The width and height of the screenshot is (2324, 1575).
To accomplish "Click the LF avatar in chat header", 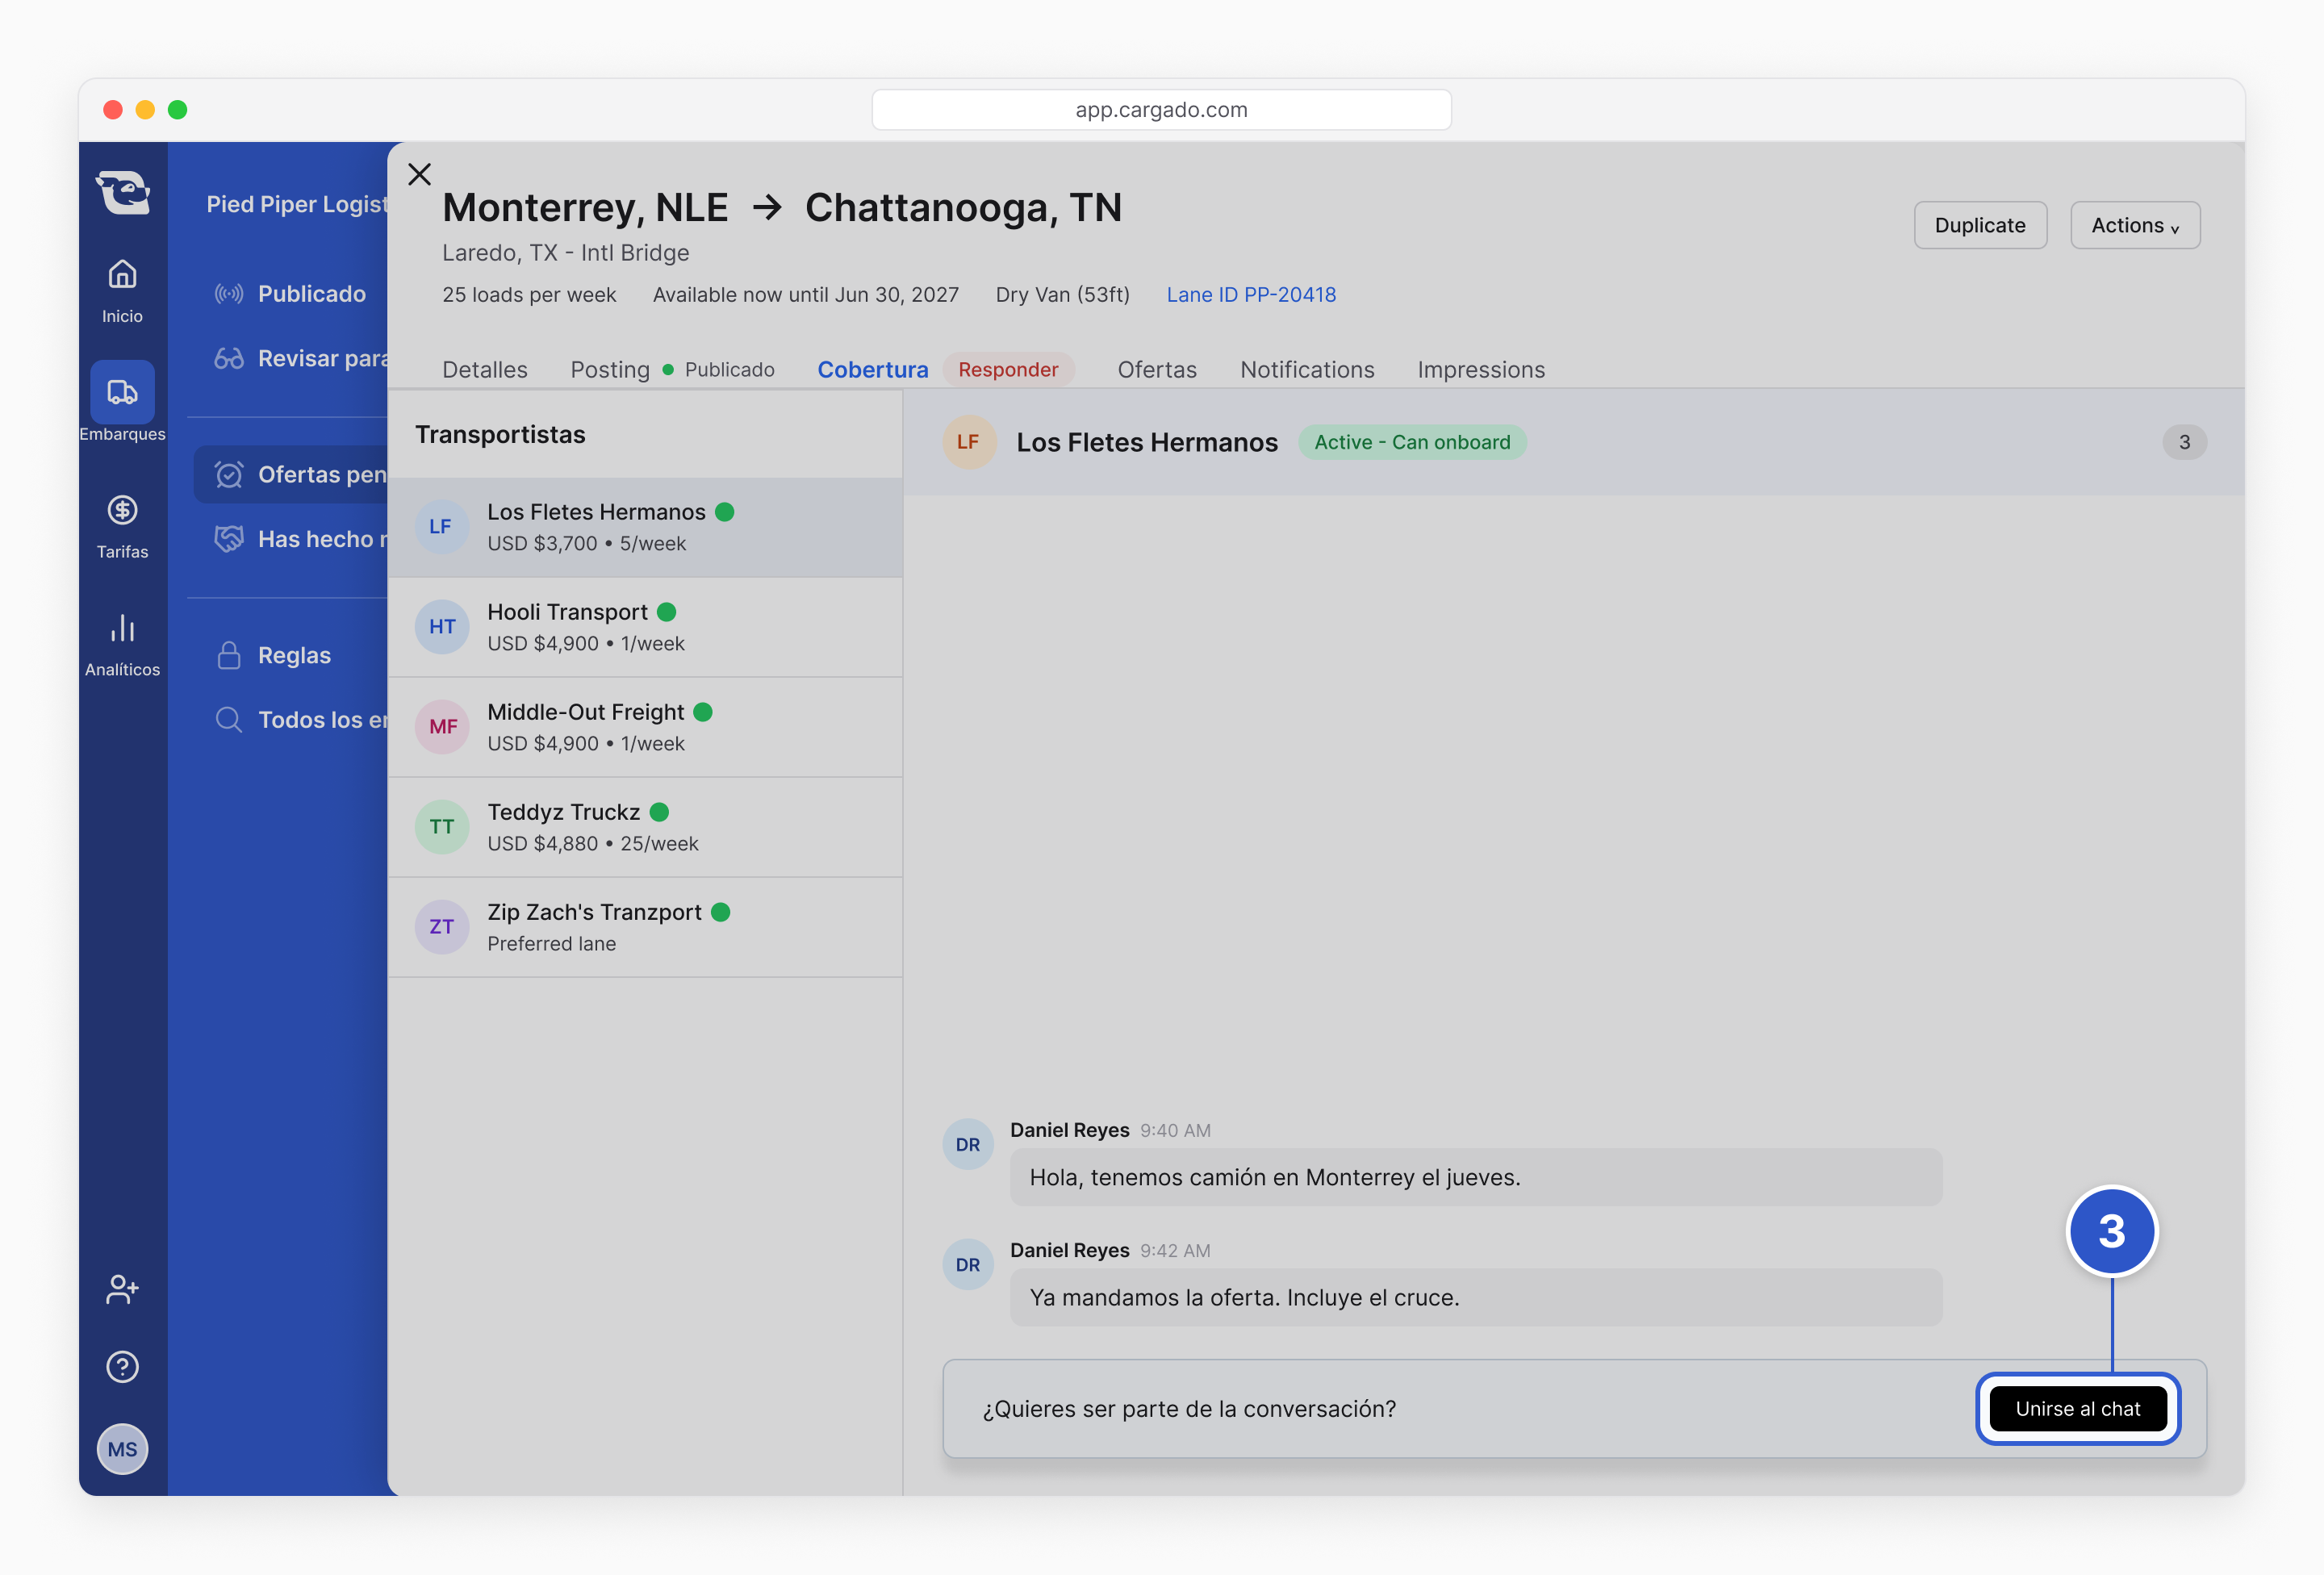I will (x=968, y=442).
